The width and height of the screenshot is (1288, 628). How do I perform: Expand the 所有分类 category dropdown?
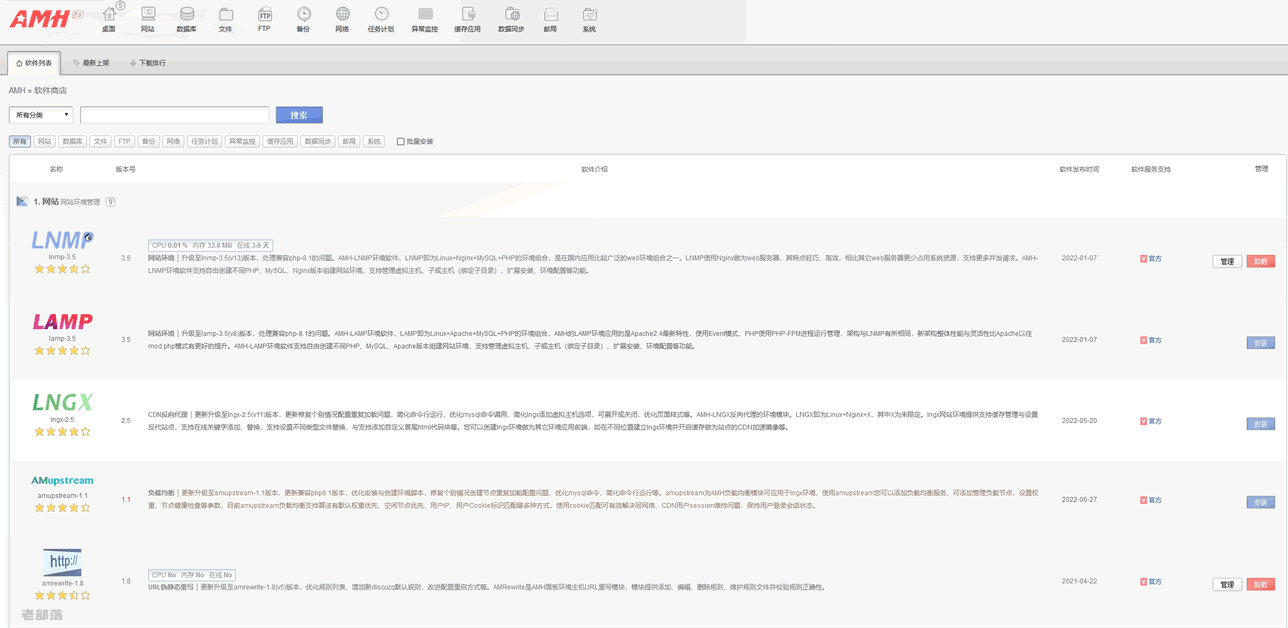coord(41,115)
